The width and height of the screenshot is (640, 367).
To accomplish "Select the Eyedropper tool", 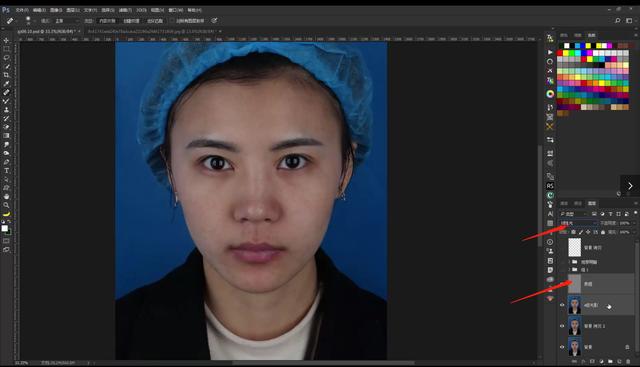I will 6,84.
